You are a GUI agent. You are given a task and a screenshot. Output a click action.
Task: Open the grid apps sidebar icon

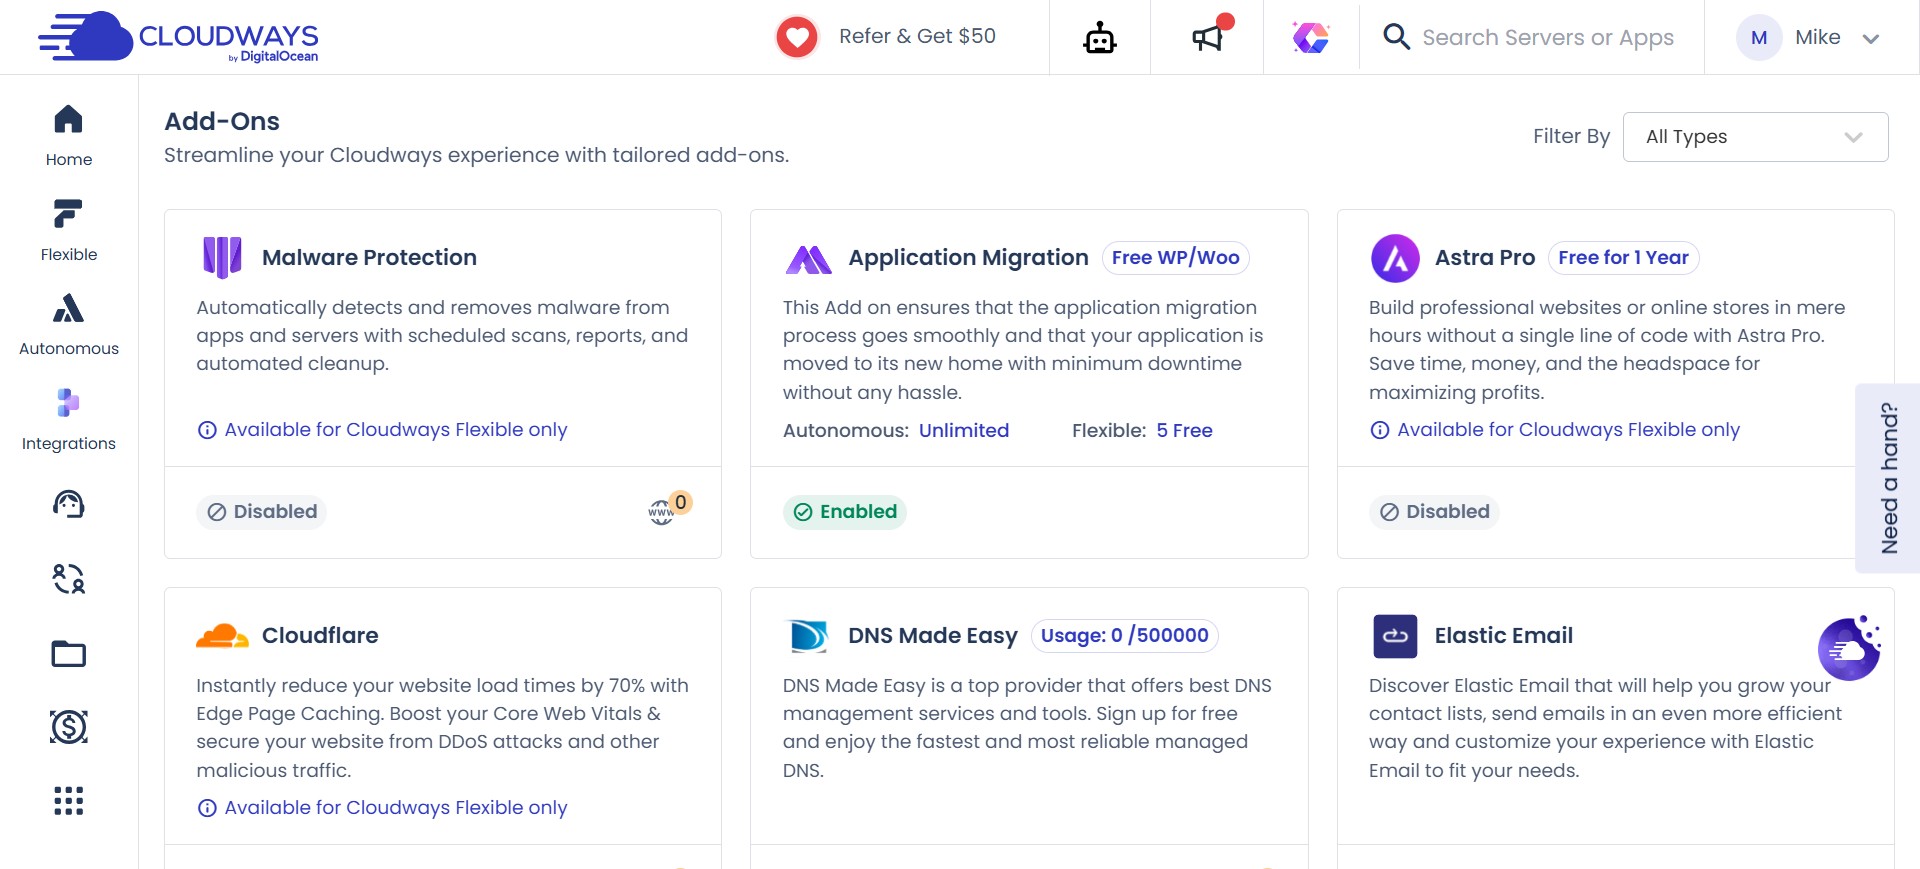pos(69,801)
